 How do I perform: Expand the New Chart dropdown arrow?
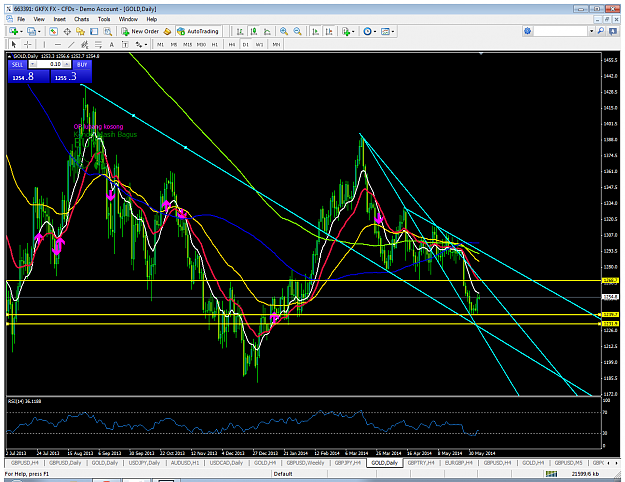[x=21, y=31]
